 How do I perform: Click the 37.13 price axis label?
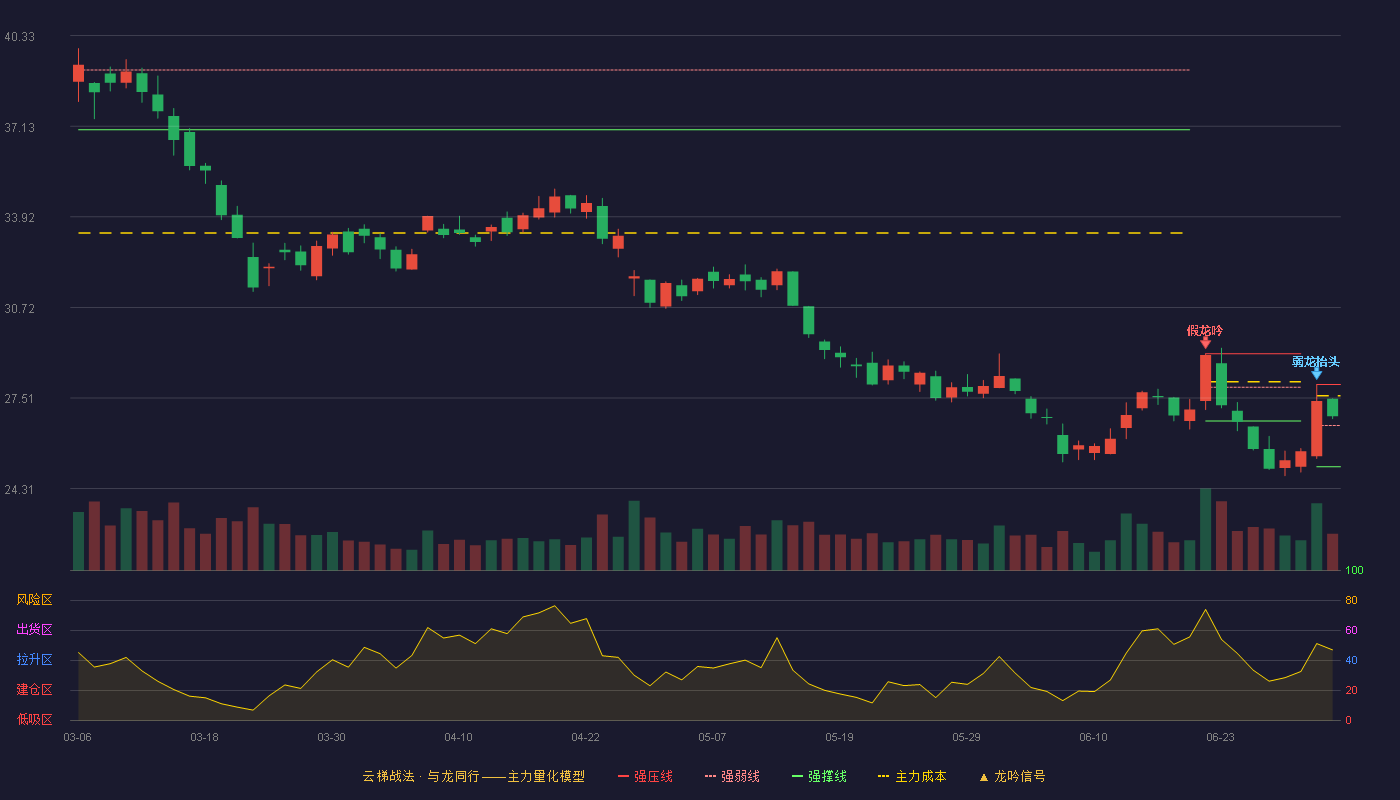click(19, 128)
